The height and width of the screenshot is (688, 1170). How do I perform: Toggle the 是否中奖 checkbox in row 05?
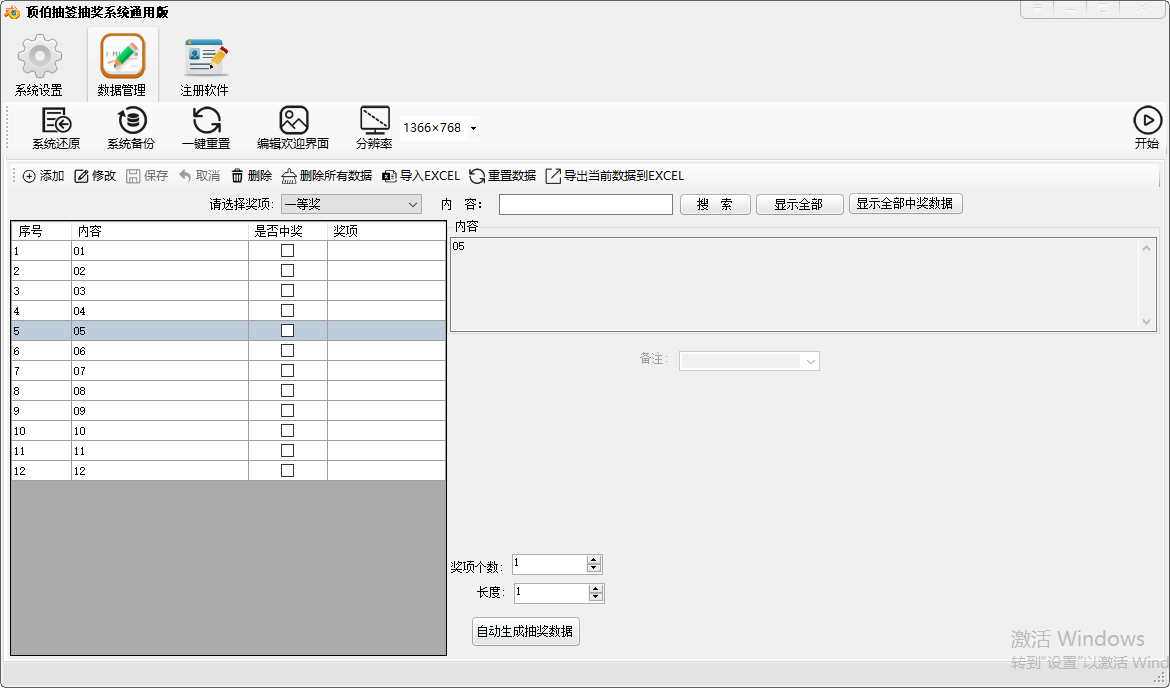(x=287, y=331)
